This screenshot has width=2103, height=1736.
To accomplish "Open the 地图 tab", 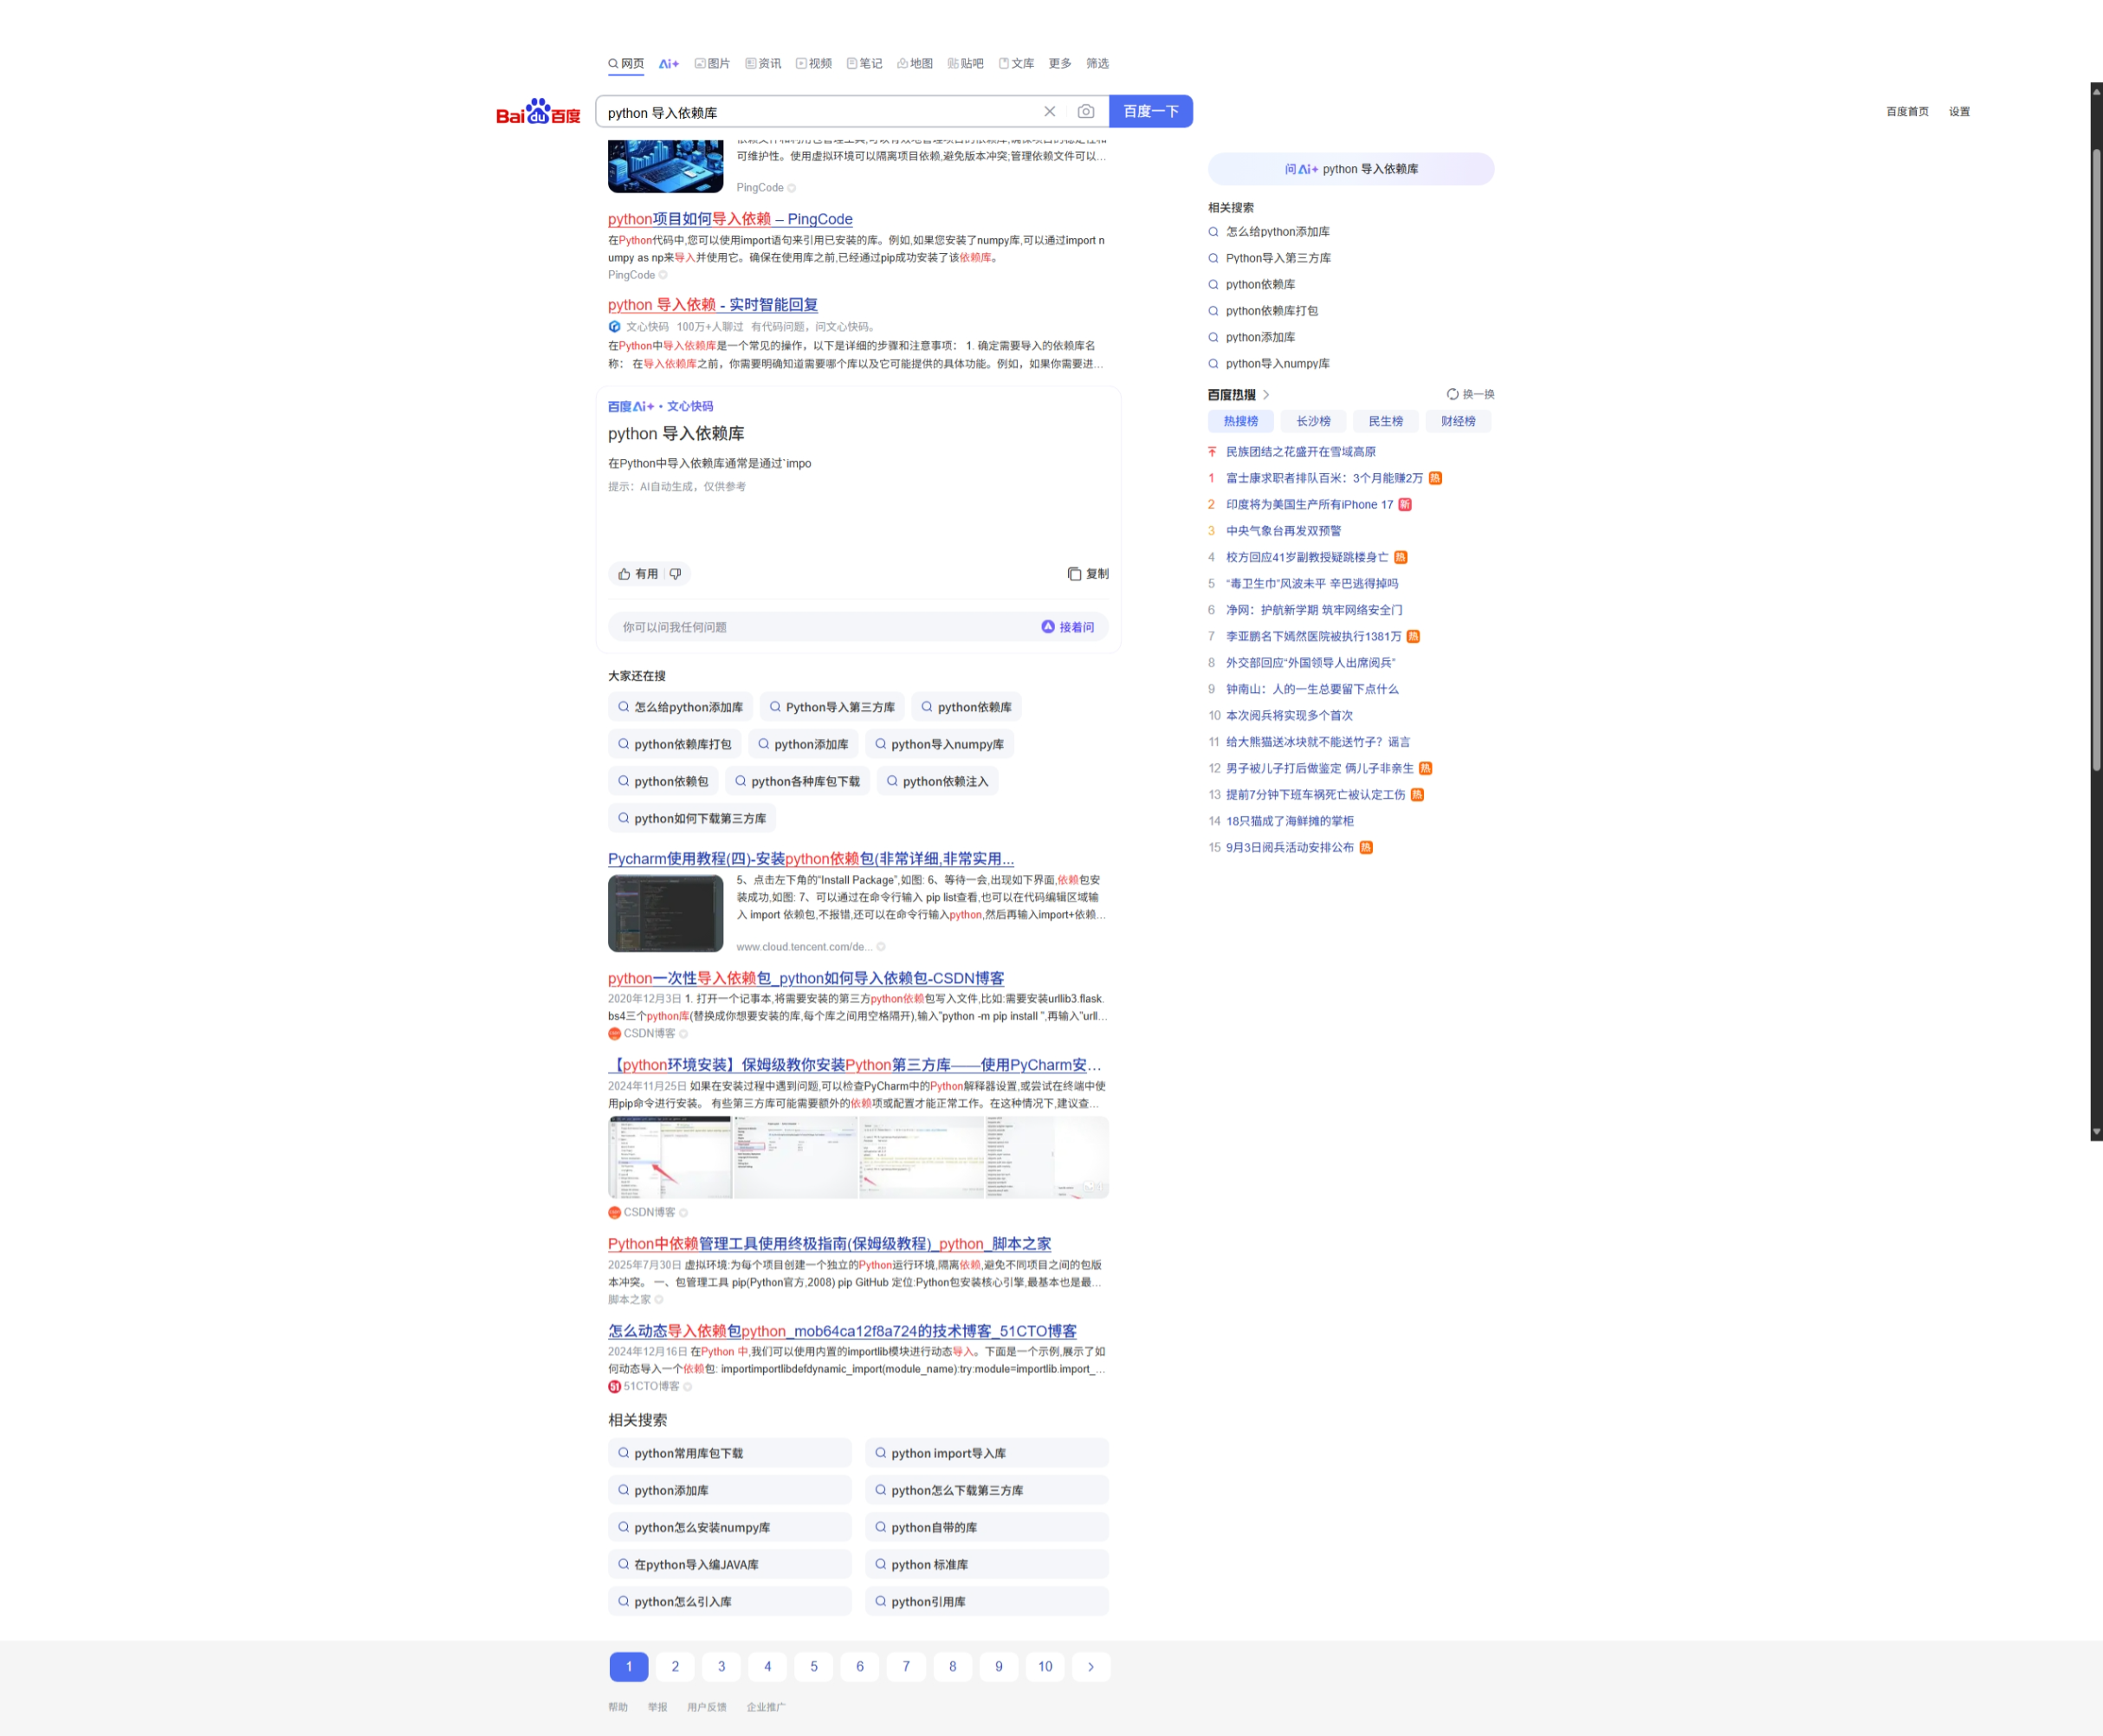I will [x=915, y=64].
